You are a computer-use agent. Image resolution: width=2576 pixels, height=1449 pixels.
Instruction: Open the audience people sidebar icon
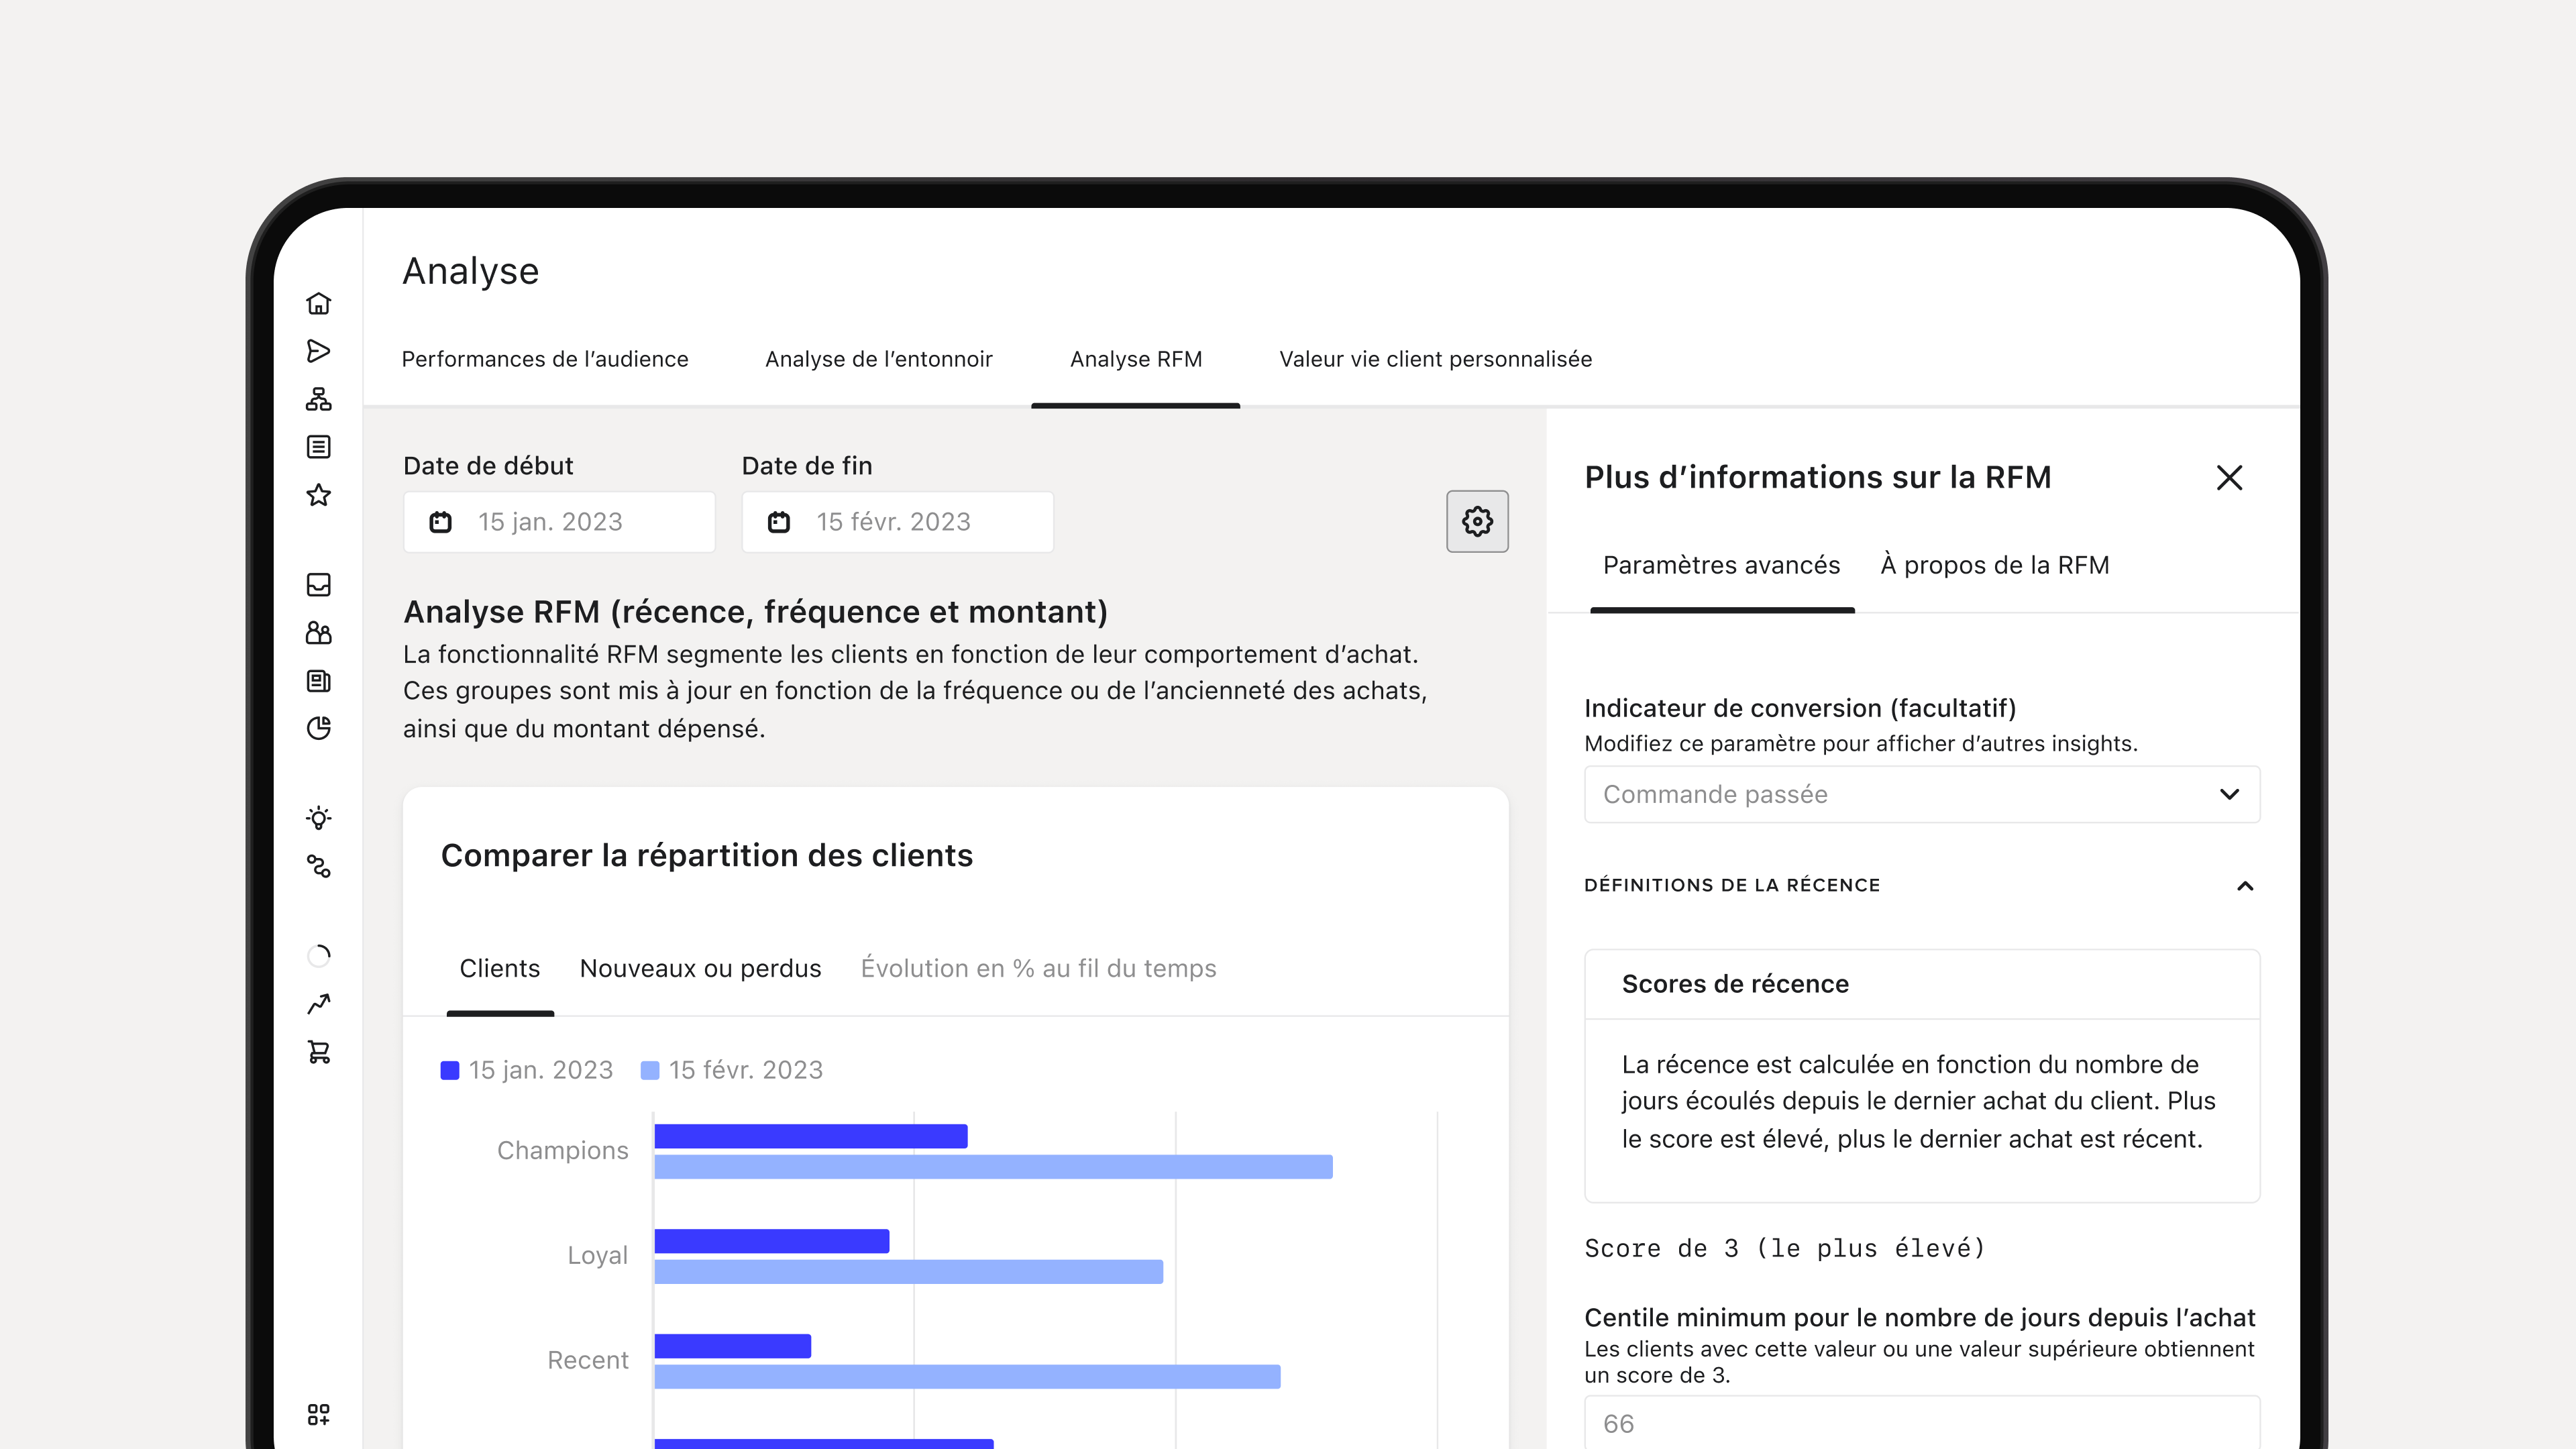tap(318, 633)
